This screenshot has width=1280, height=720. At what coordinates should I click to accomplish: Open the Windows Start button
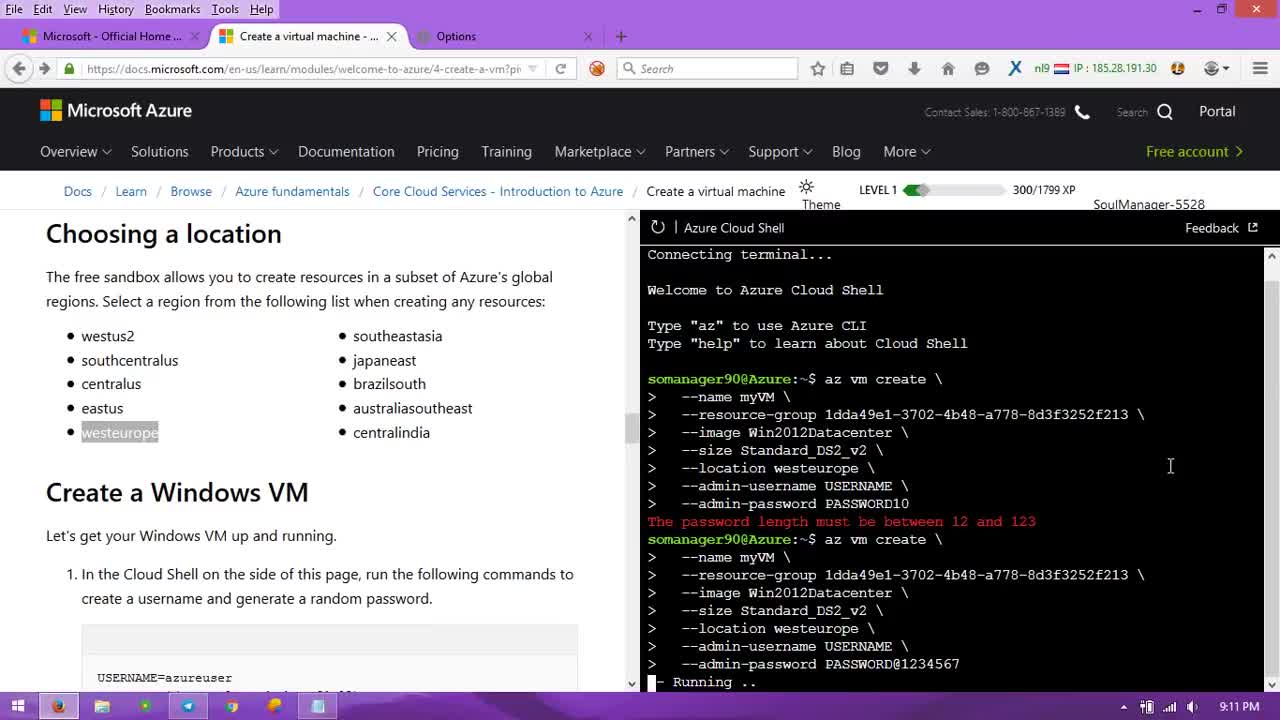18,706
